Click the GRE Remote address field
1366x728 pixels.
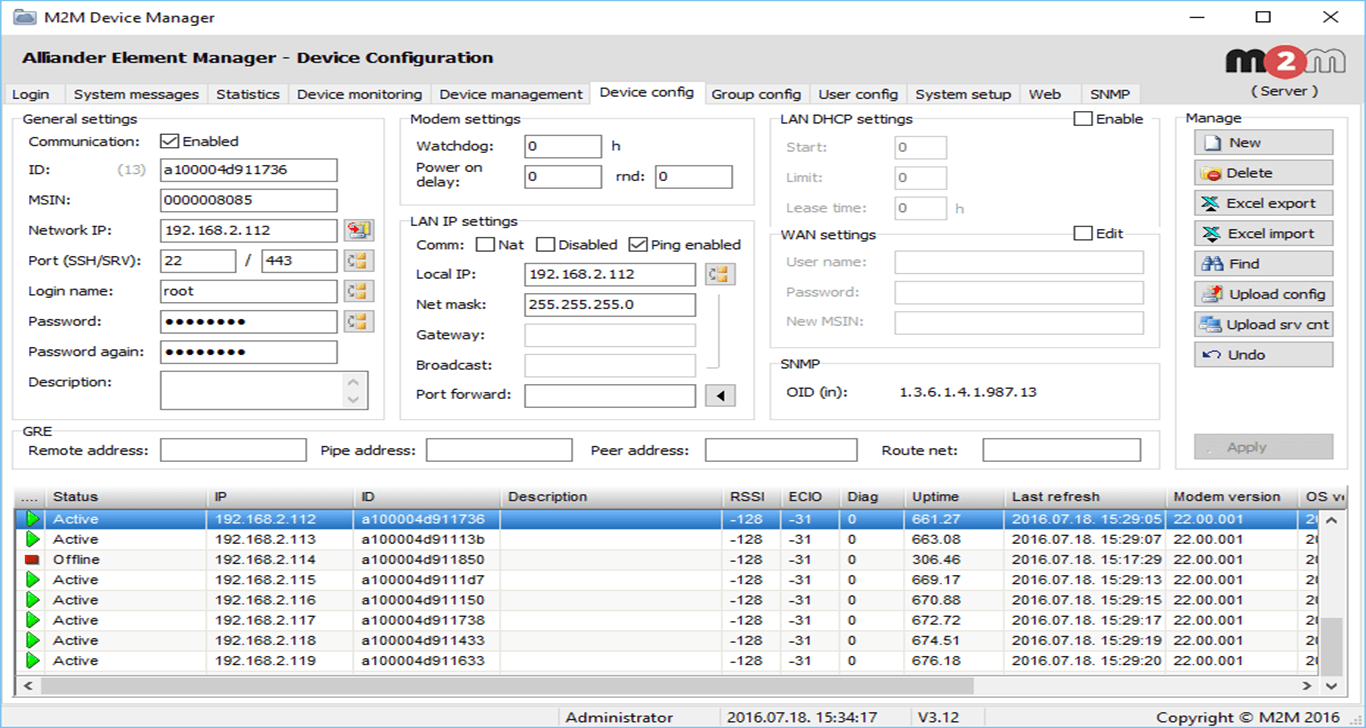pyautogui.click(x=233, y=451)
